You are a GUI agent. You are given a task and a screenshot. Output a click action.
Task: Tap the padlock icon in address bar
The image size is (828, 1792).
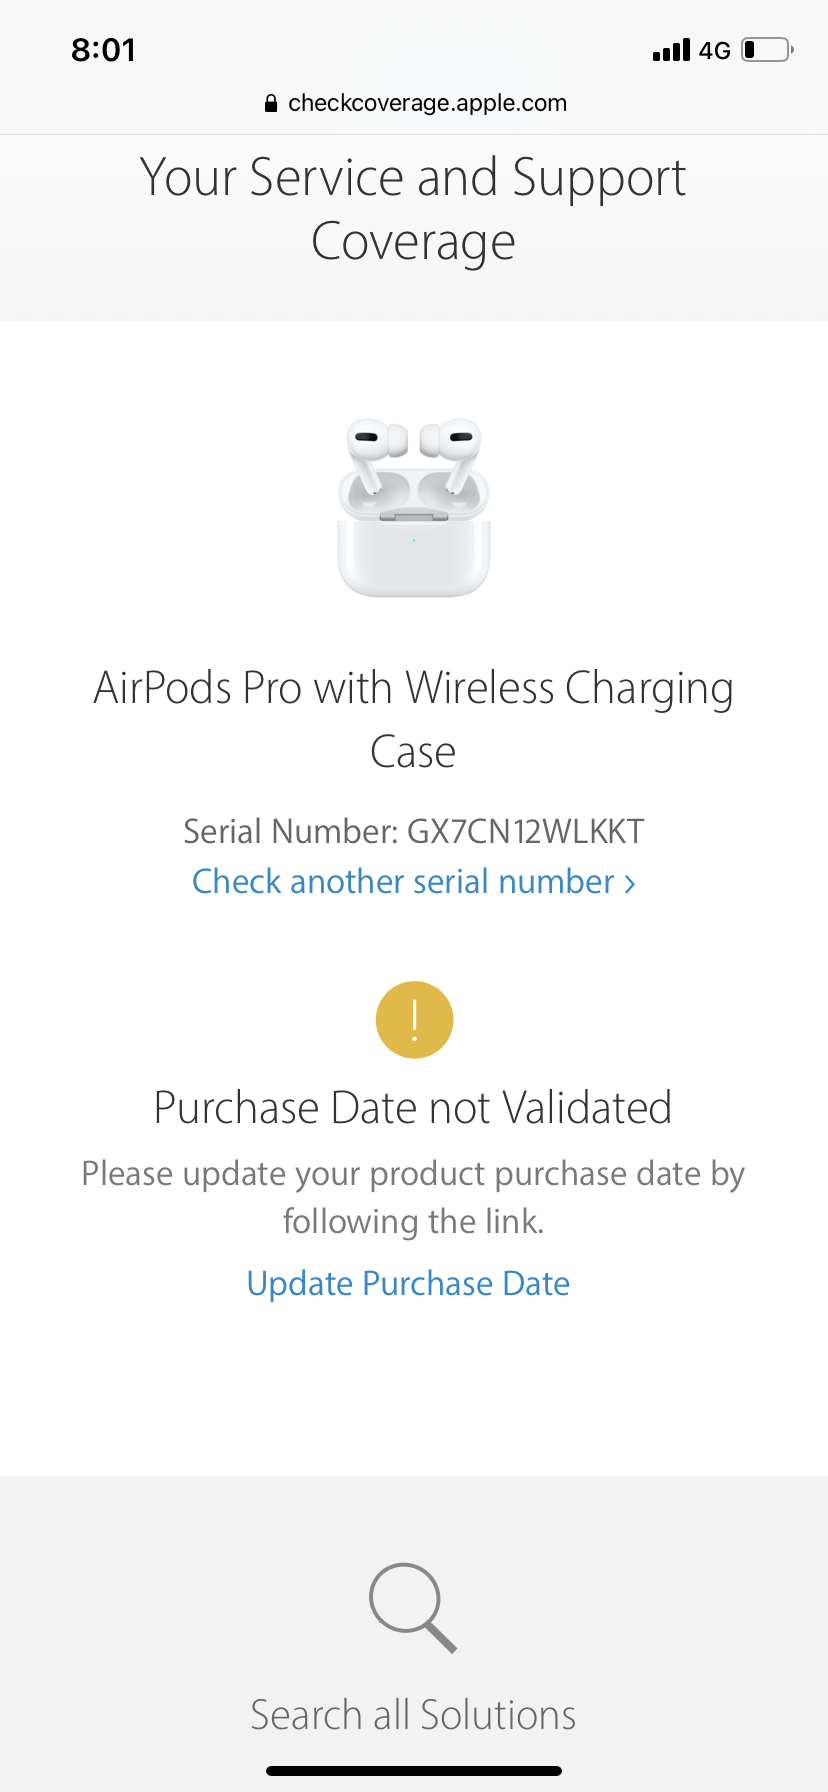pyautogui.click(x=270, y=103)
